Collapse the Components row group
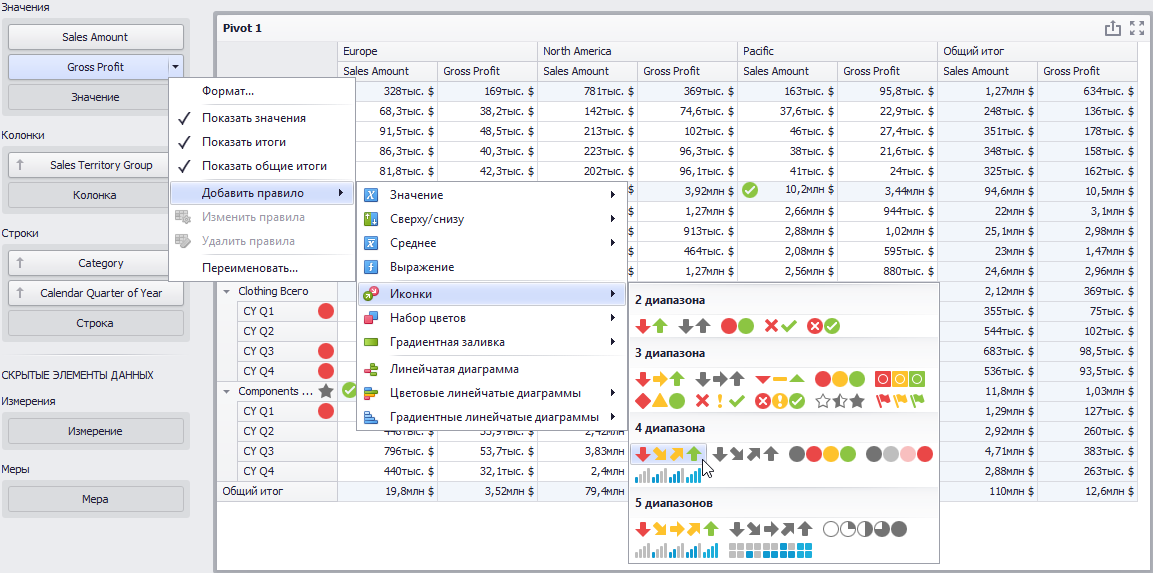 click(226, 391)
